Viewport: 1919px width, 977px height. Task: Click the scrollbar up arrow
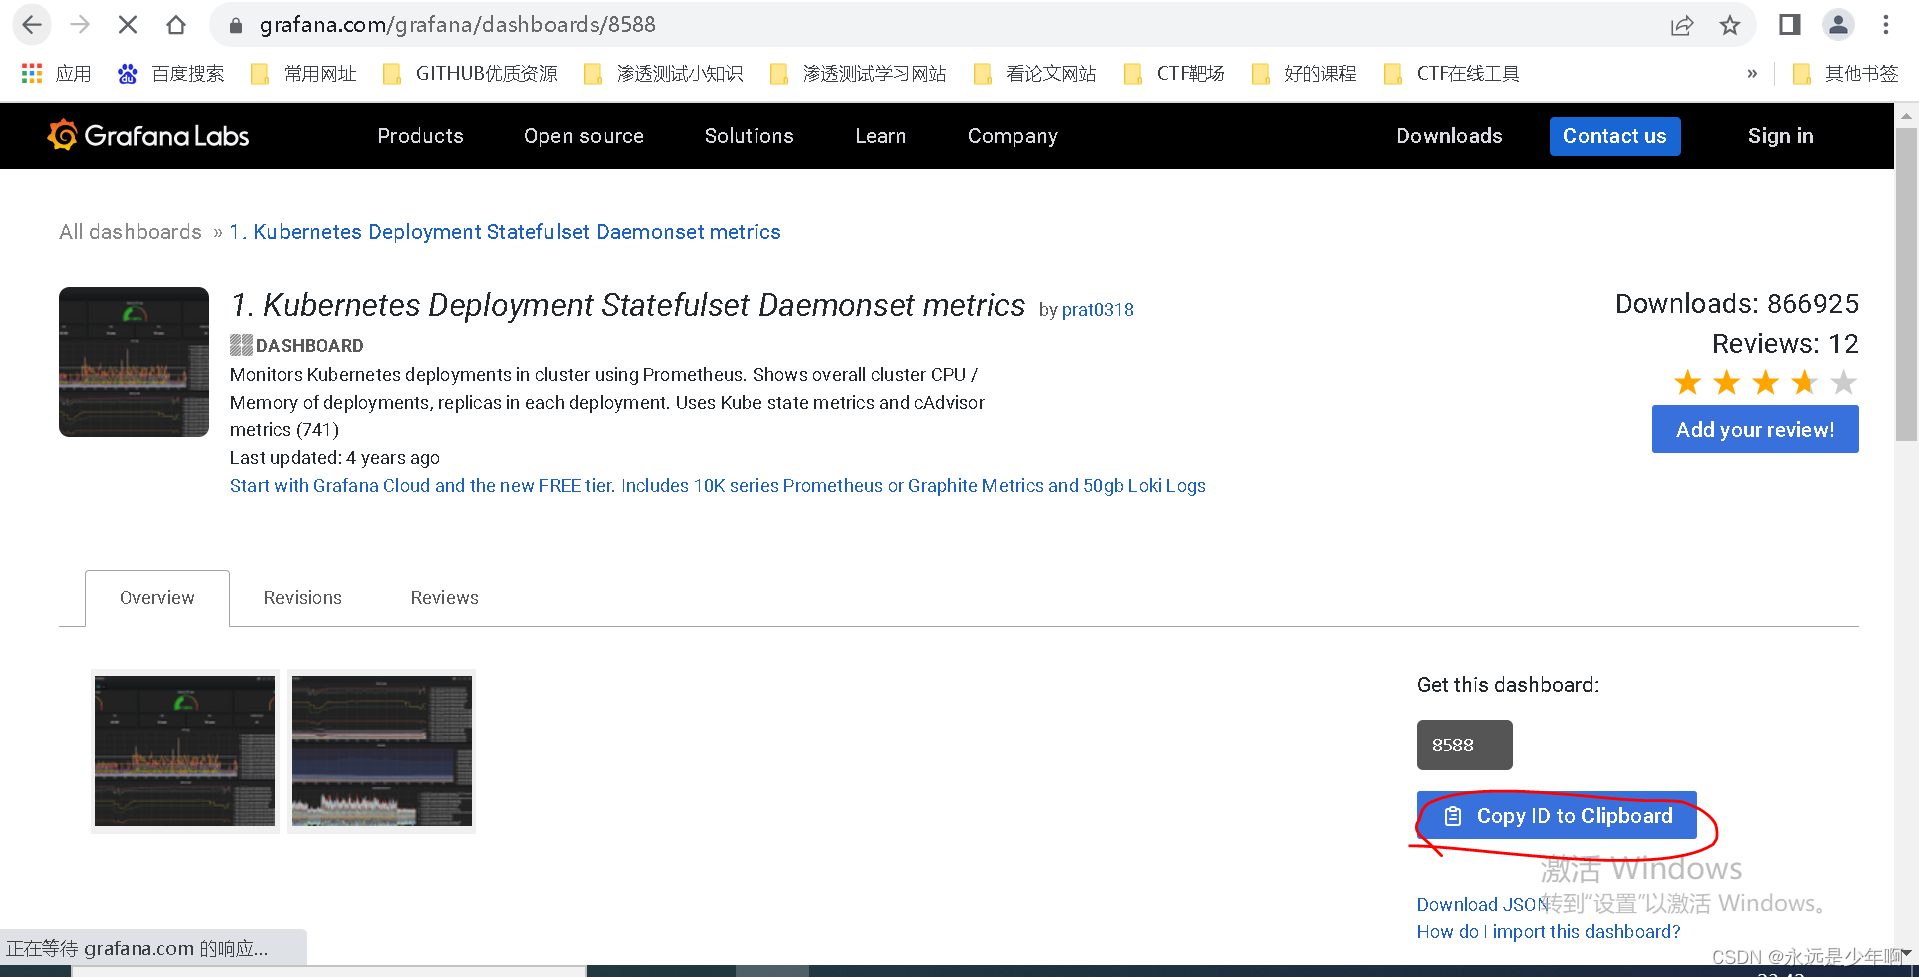coord(1906,115)
